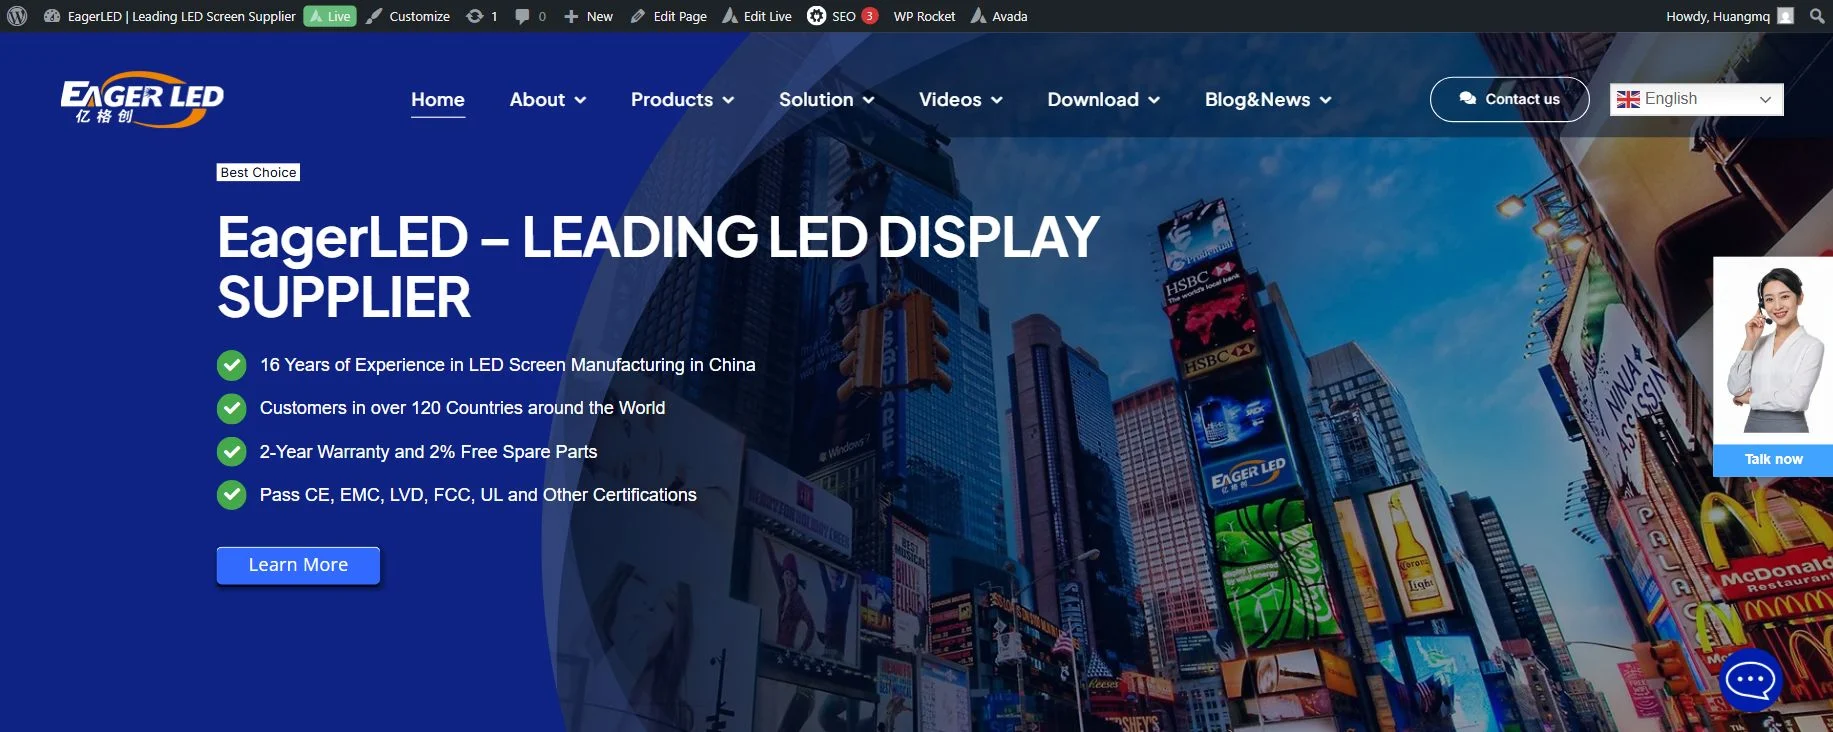The width and height of the screenshot is (1833, 732).
Task: Click the plus icon for New
Action: tap(571, 16)
